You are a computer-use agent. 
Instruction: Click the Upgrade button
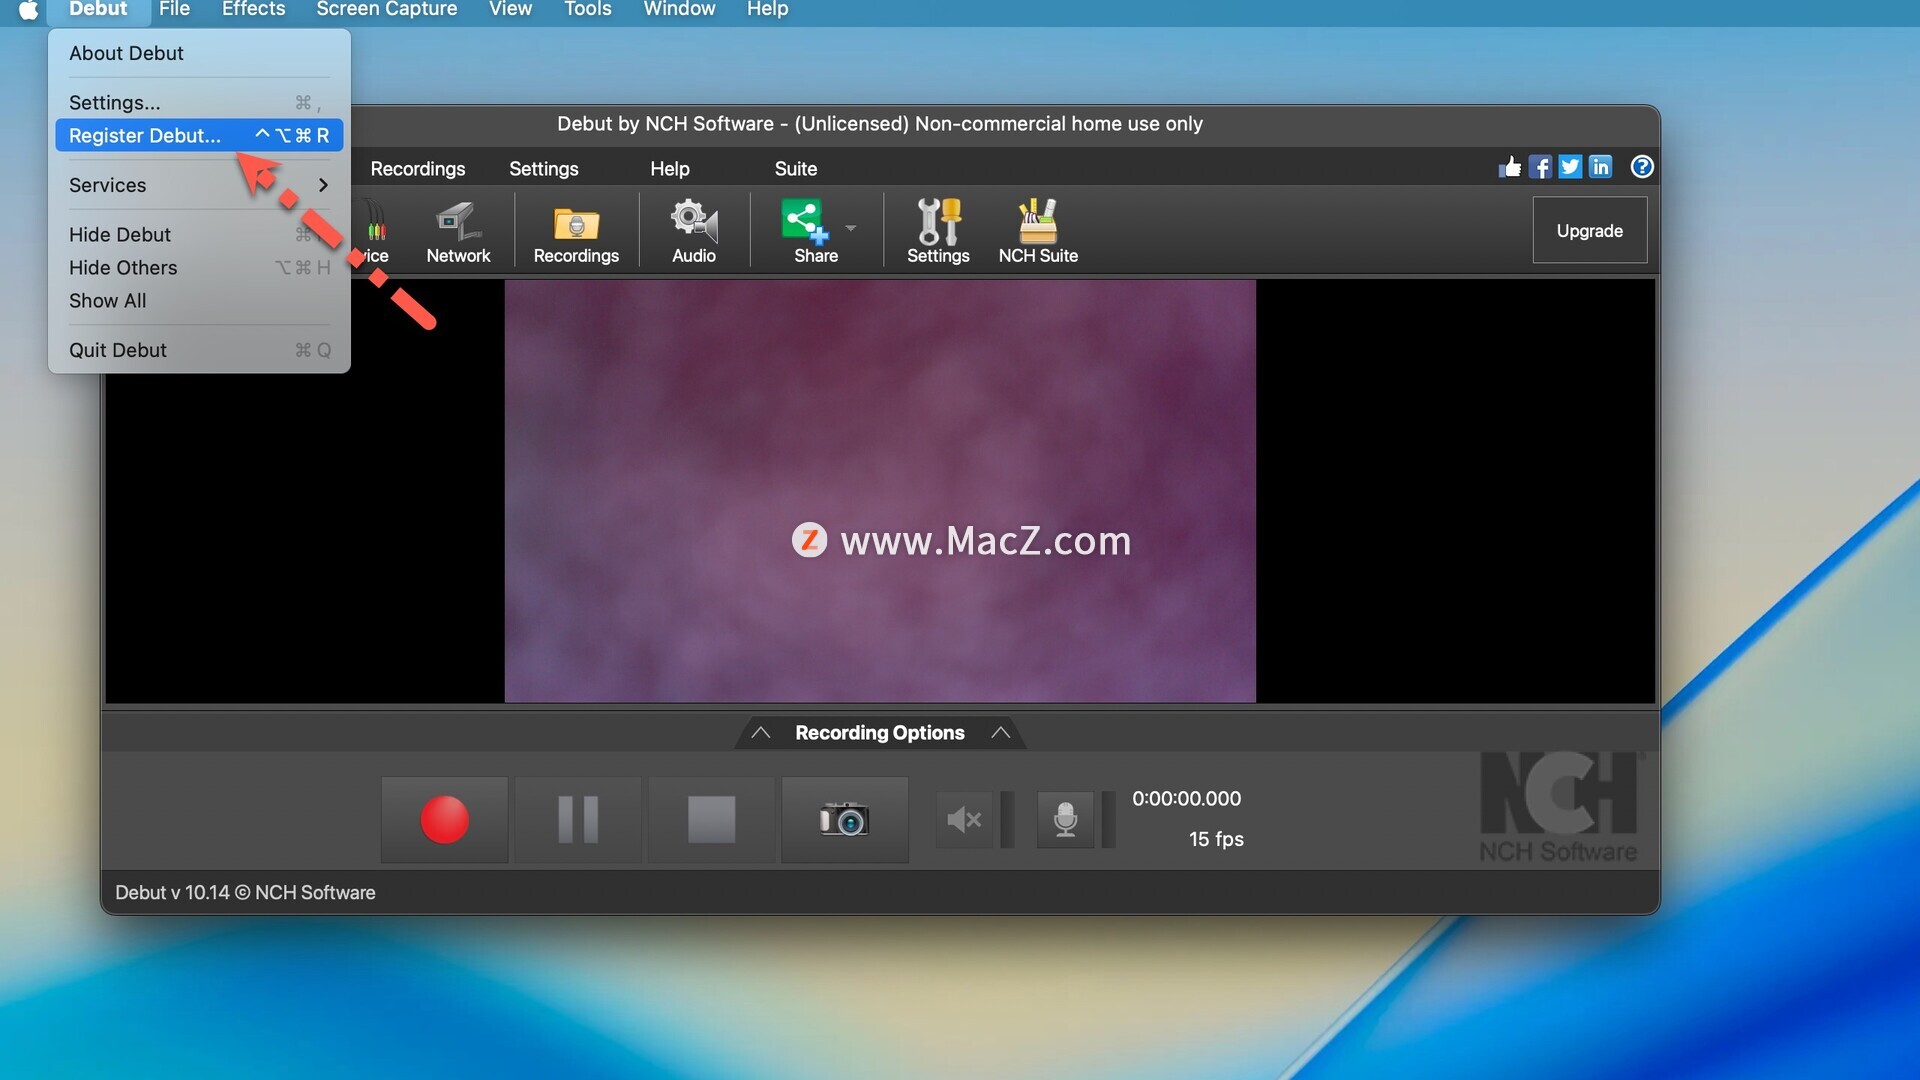1589,231
